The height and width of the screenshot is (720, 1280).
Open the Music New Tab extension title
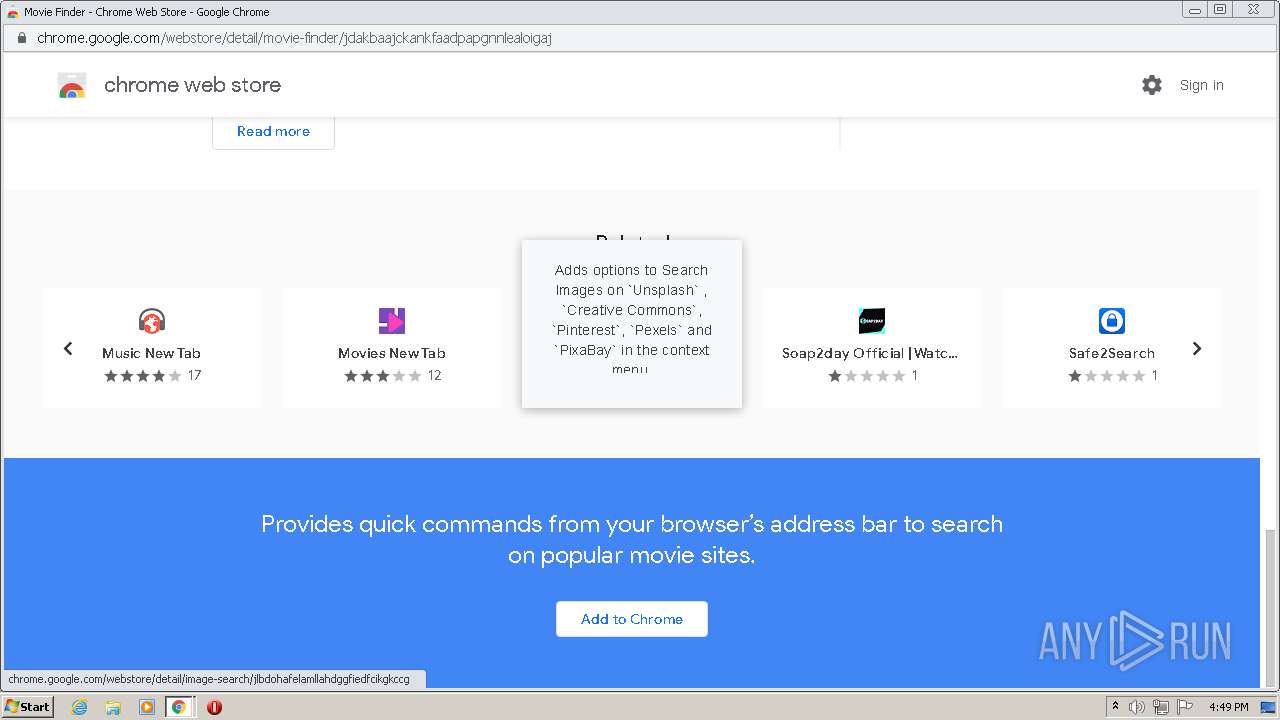[152, 353]
